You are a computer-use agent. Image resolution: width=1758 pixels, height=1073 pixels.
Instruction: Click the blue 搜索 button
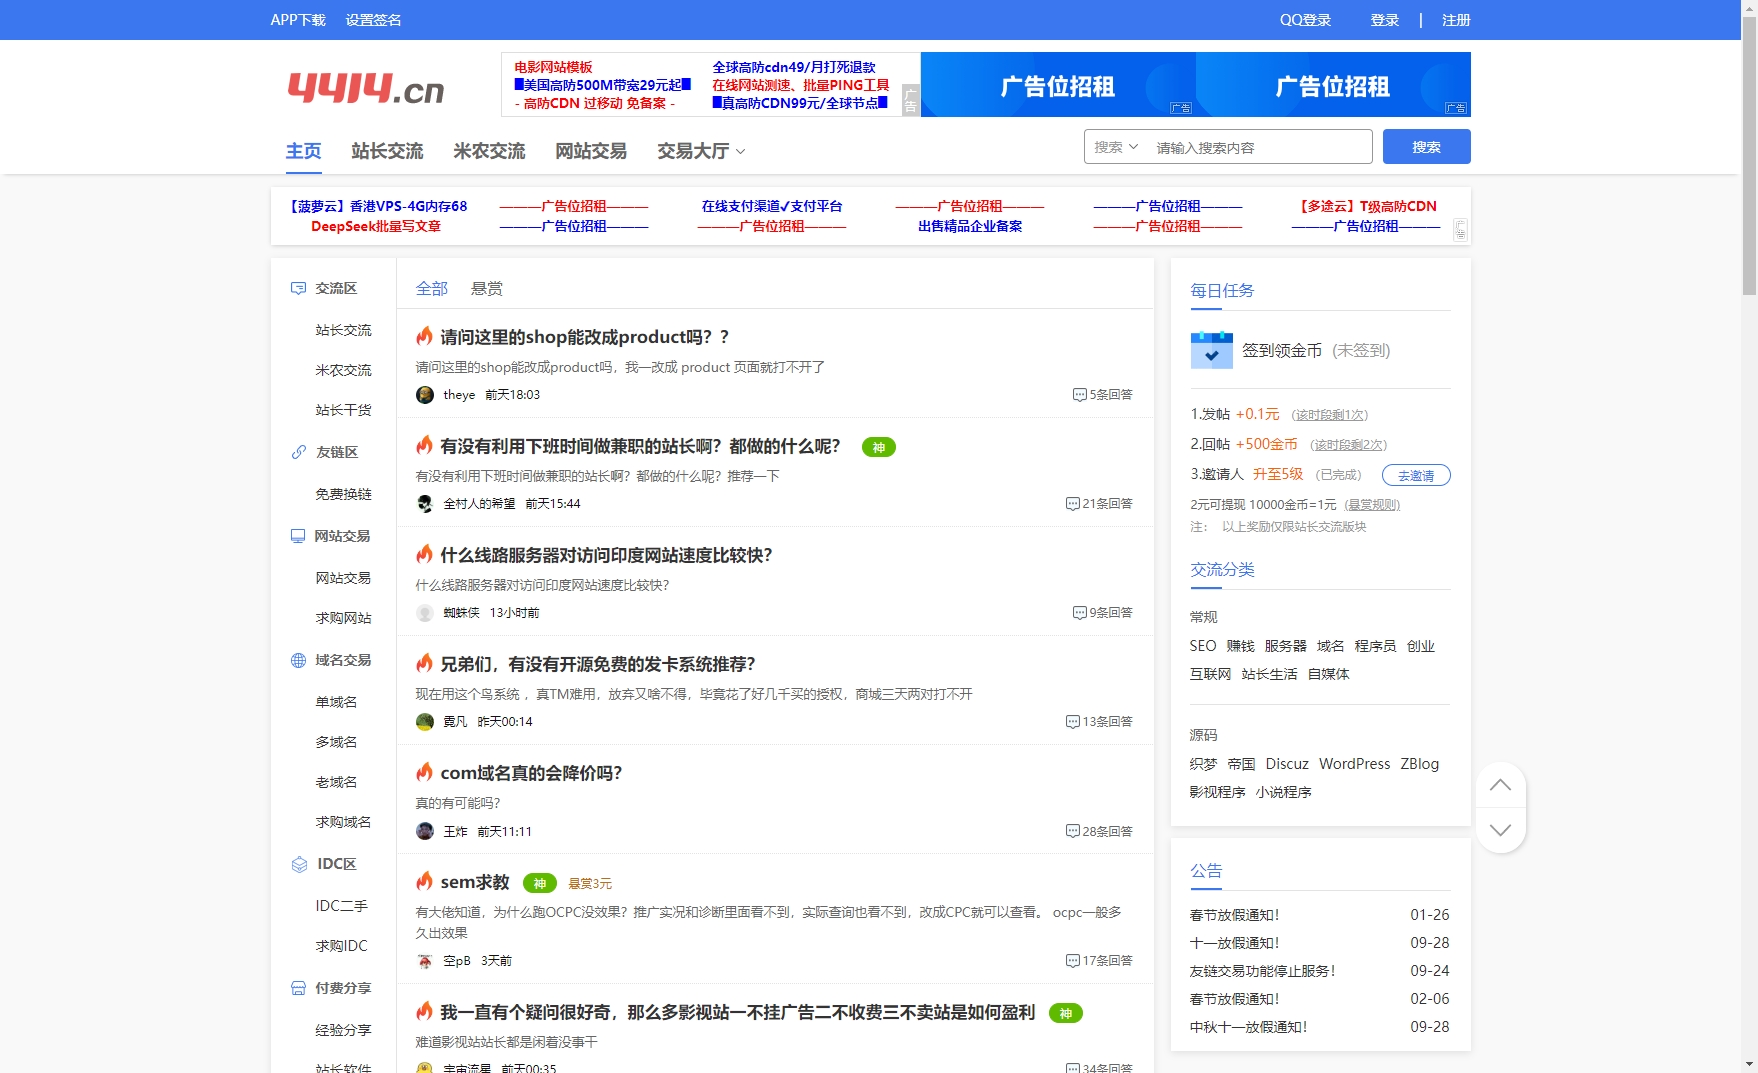tap(1426, 147)
